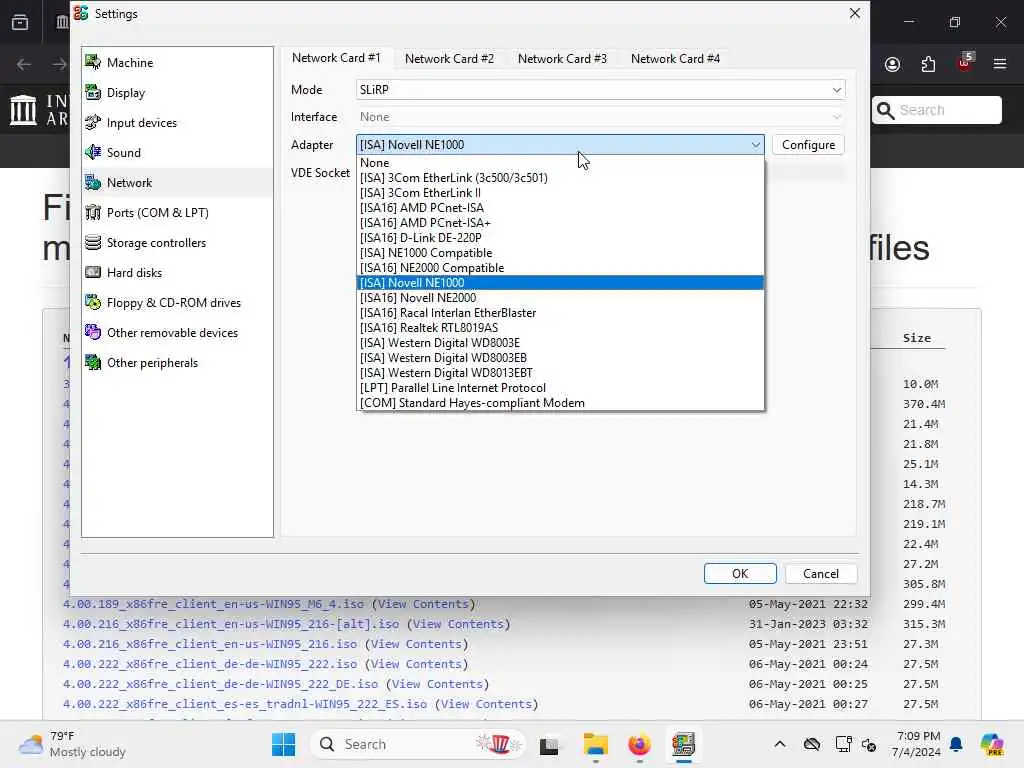
Task: Select [ISA] Western Digital WD8003E
Action: [x=560, y=343]
